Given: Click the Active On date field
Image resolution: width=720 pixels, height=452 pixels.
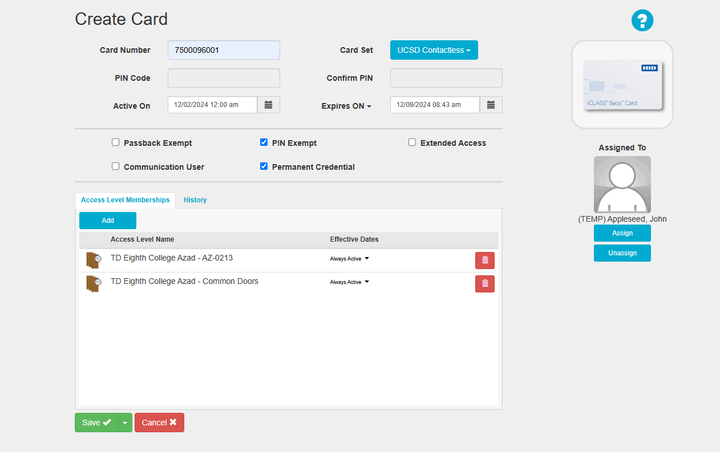Looking at the screenshot, I should [213, 105].
